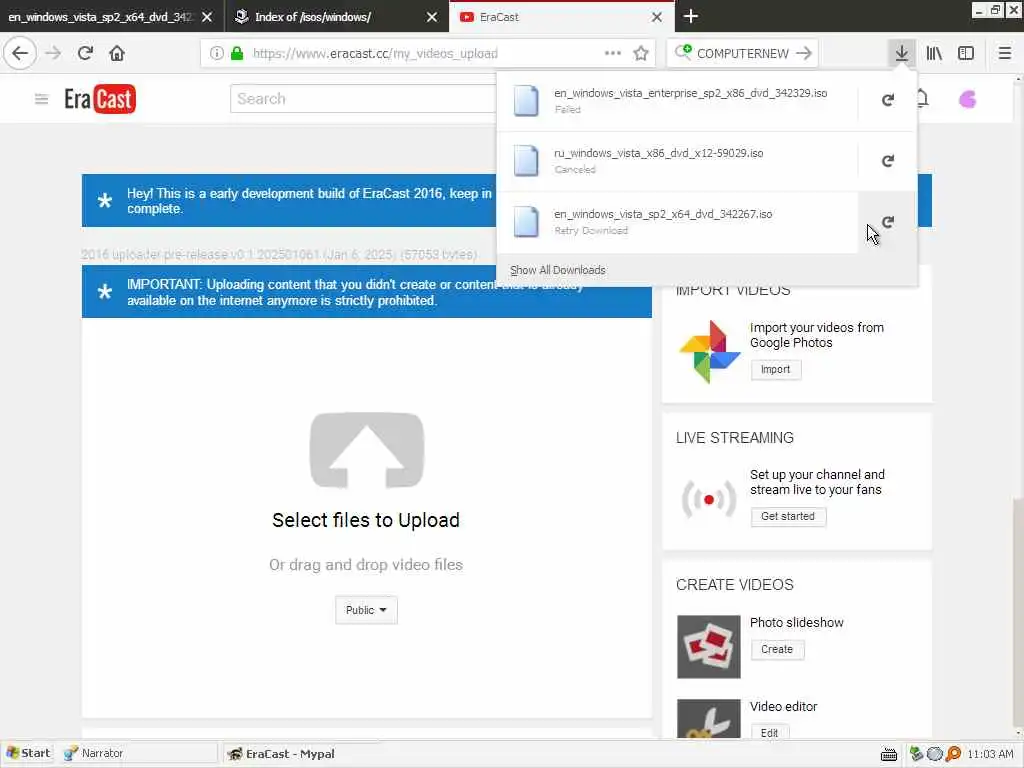Click the on-screen keyboard tray icon
The height and width of the screenshot is (768, 1024).
pos(889,754)
